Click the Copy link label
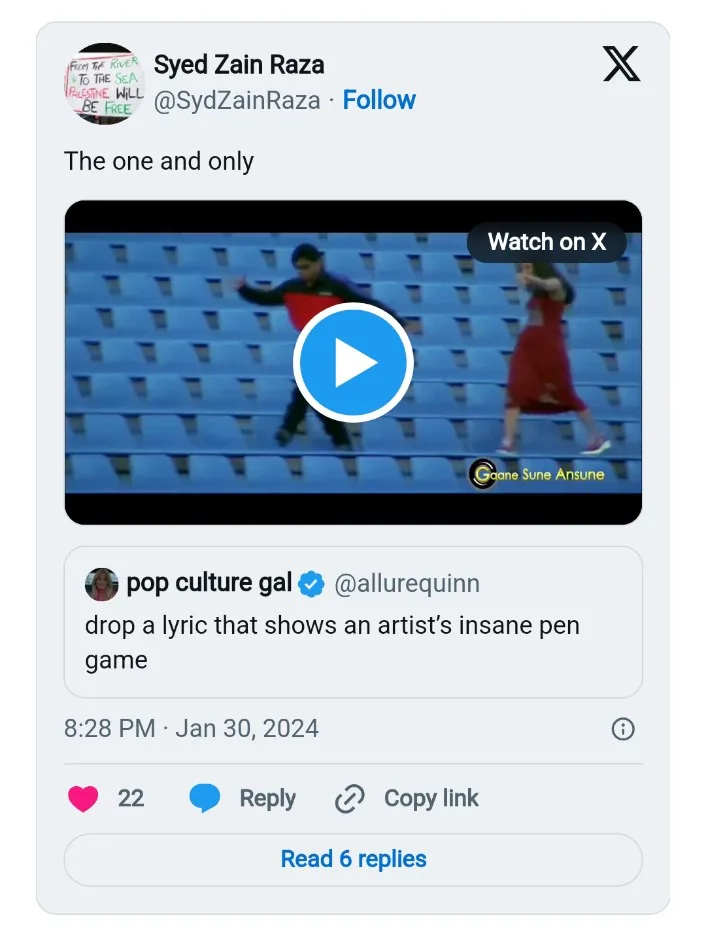This screenshot has height=937, width=706. [x=431, y=798]
